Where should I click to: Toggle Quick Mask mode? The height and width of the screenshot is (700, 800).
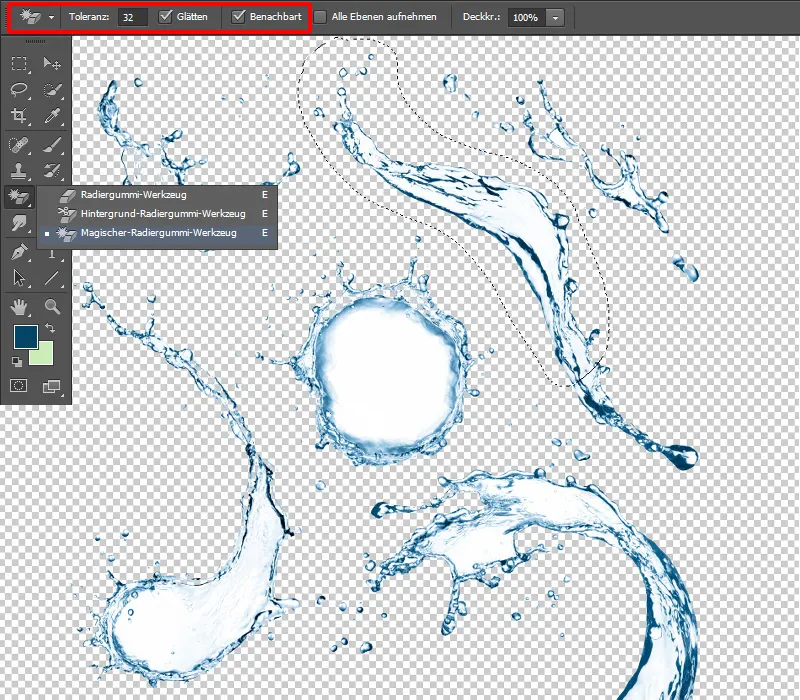(19, 386)
